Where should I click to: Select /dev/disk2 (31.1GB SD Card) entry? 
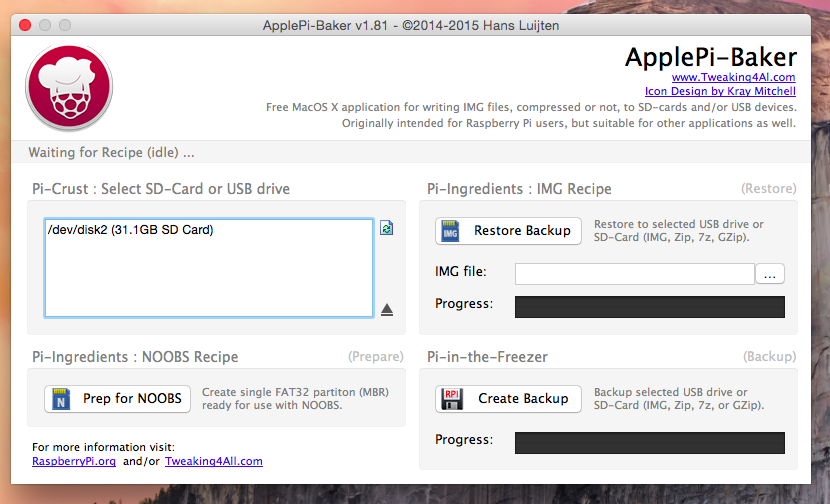(x=130, y=230)
